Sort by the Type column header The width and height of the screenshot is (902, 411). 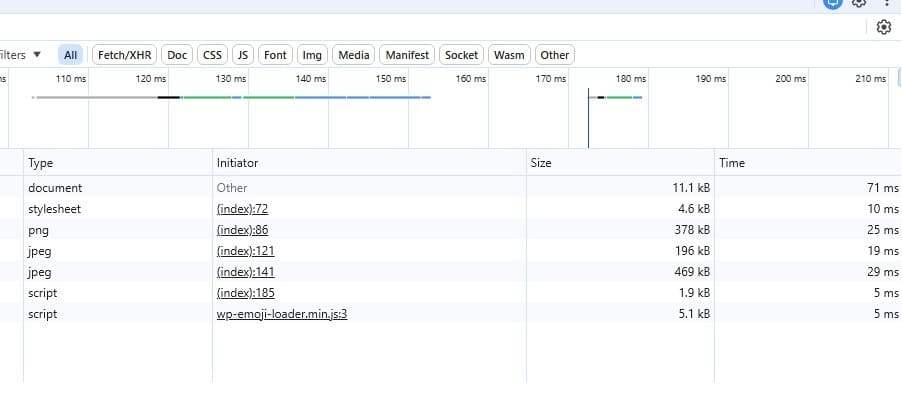[x=118, y=163]
